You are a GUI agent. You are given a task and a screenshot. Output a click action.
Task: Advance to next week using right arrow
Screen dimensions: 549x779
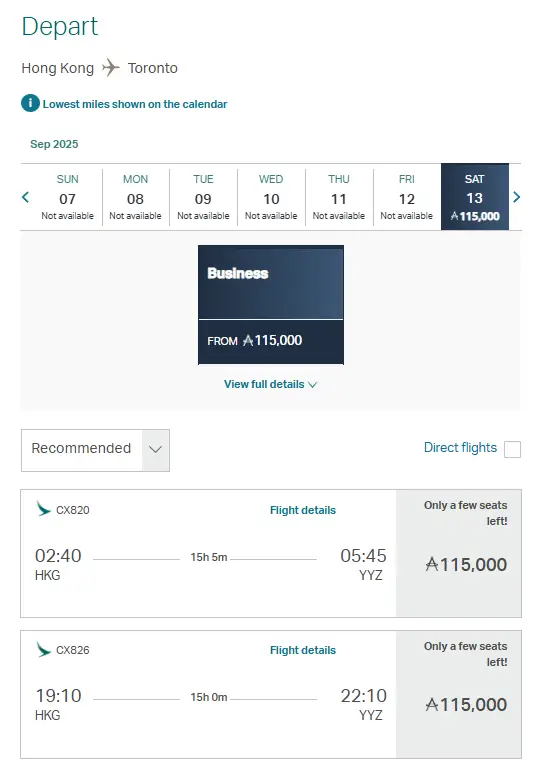(516, 197)
